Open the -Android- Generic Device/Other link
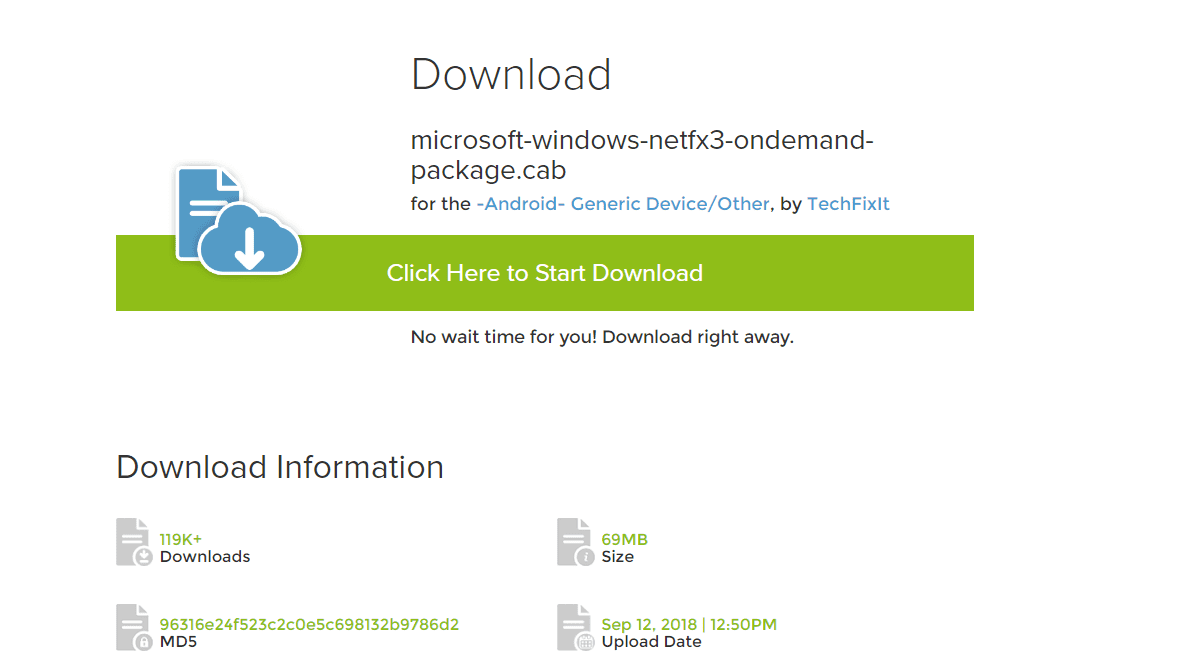 623,204
